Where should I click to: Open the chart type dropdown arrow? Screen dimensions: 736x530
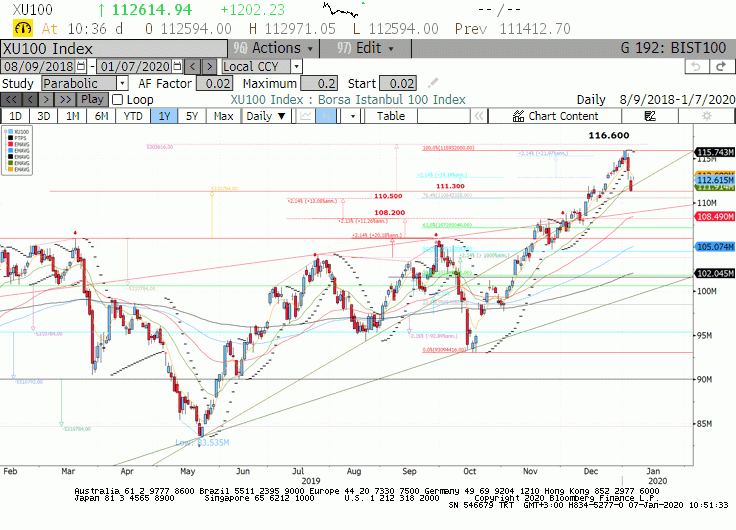pos(353,116)
